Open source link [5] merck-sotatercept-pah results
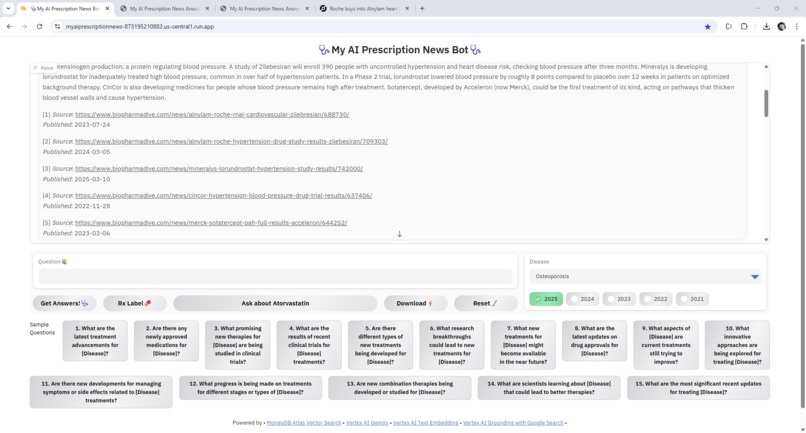 pyautogui.click(x=211, y=223)
